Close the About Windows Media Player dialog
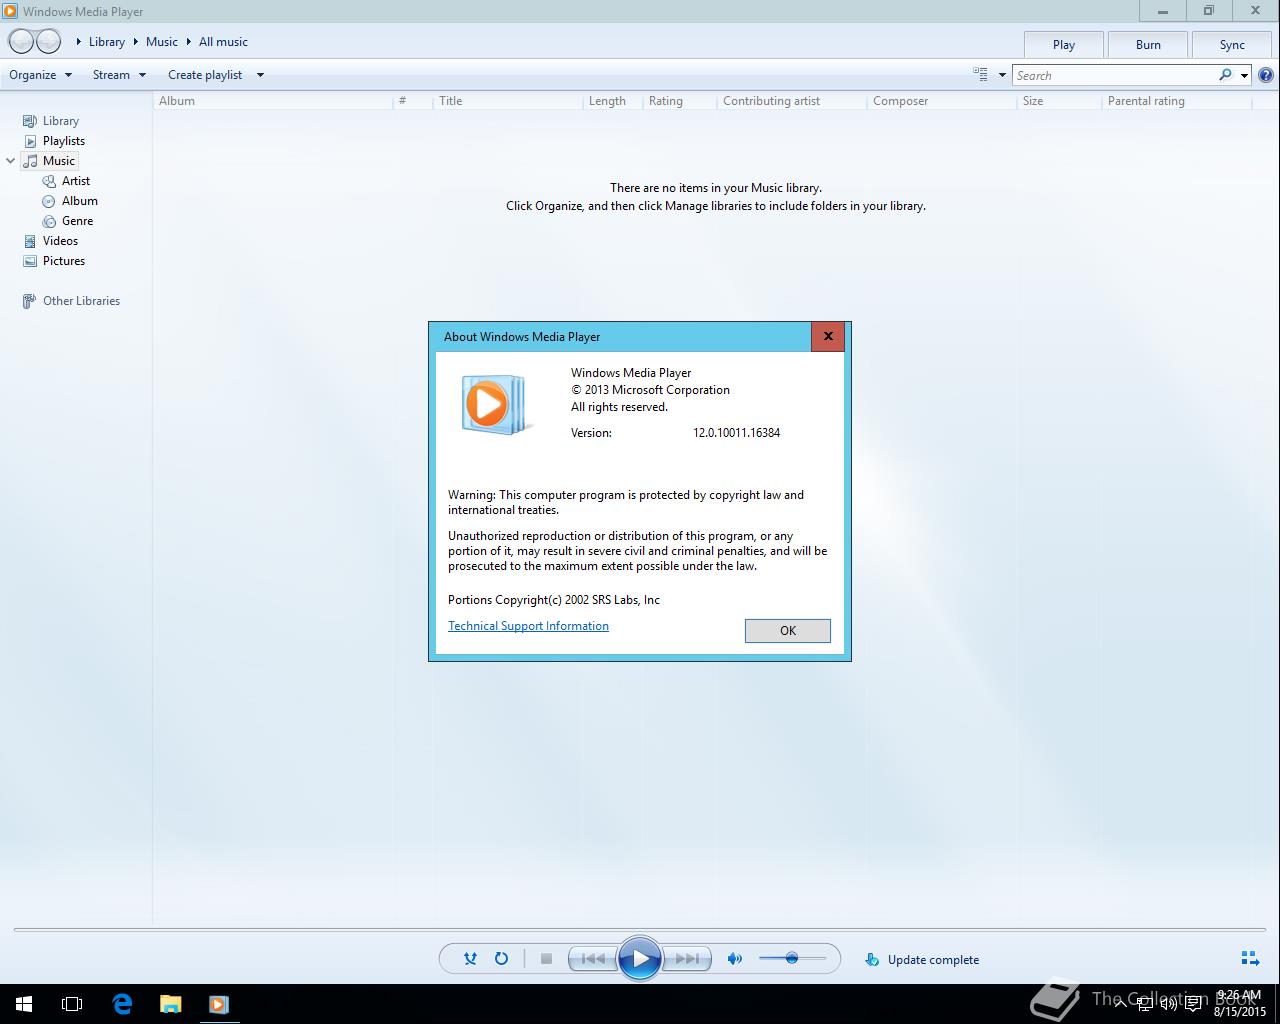This screenshot has height=1024, width=1280. 828,337
